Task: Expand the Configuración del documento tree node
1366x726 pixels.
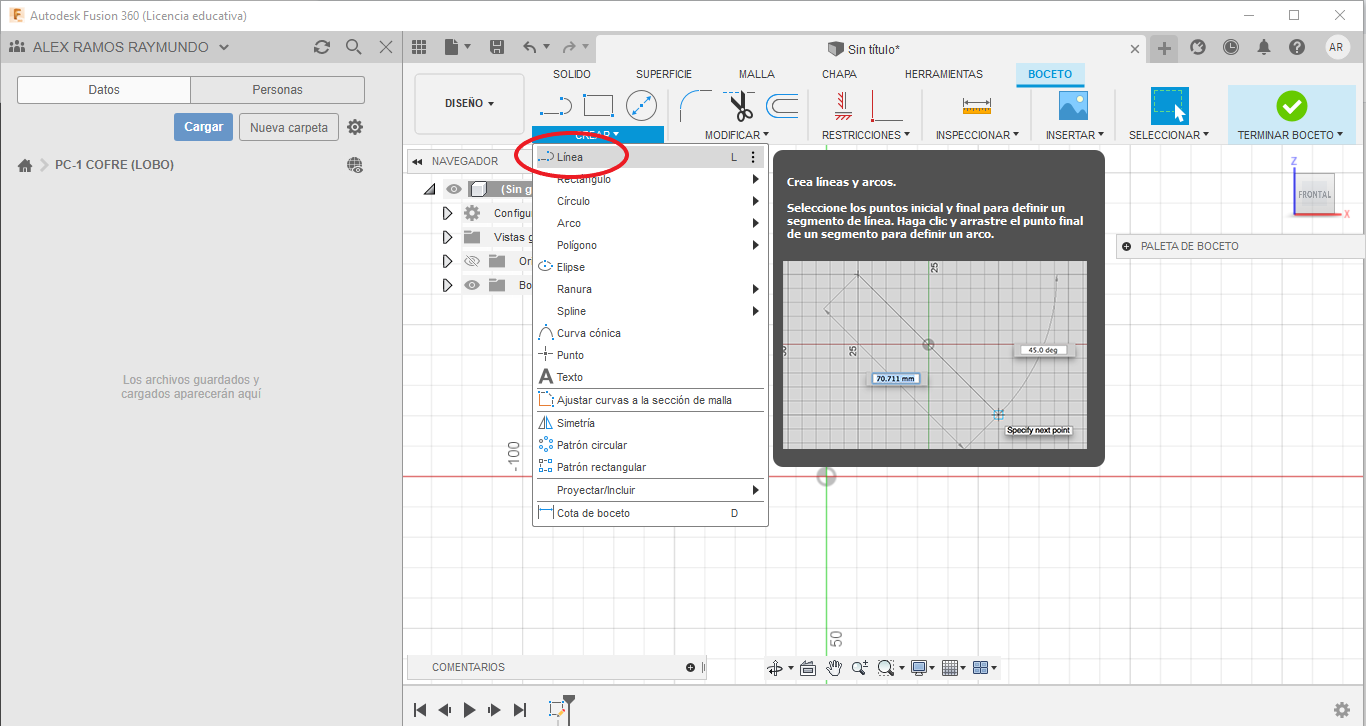Action: point(447,213)
